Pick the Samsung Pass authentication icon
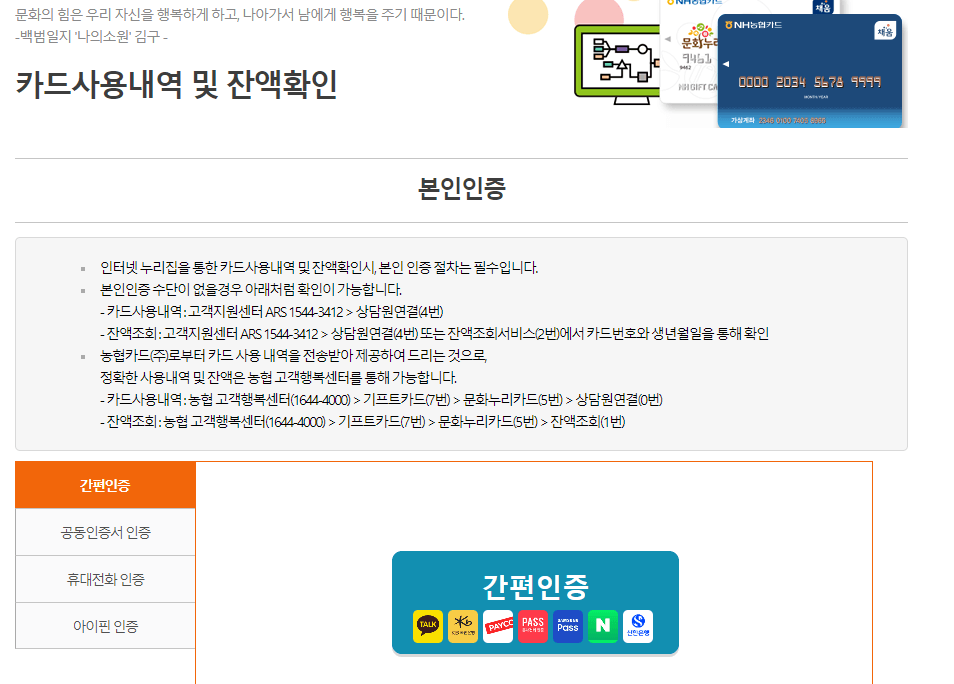The image size is (954, 684). 567,626
